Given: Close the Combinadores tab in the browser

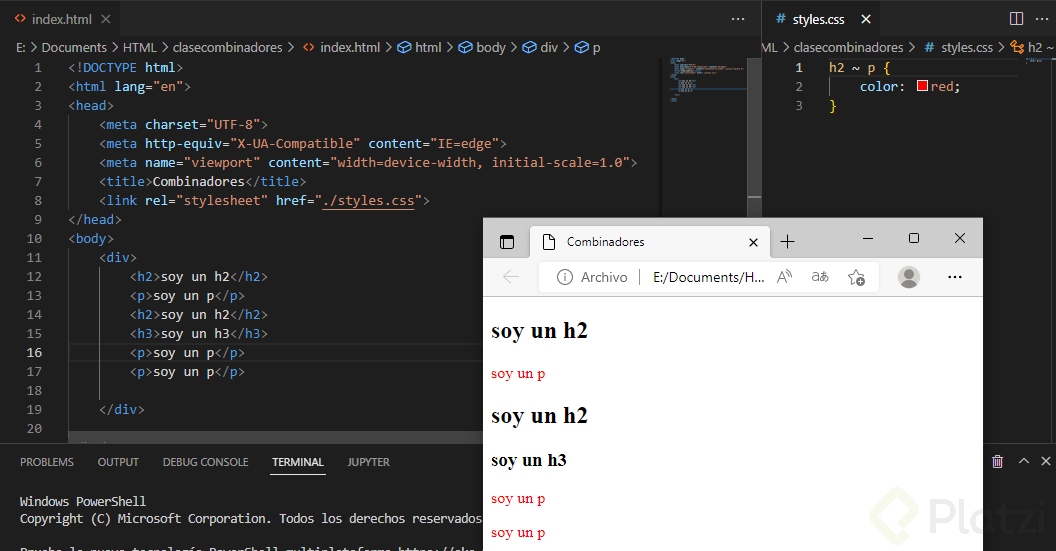Looking at the screenshot, I should point(754,242).
